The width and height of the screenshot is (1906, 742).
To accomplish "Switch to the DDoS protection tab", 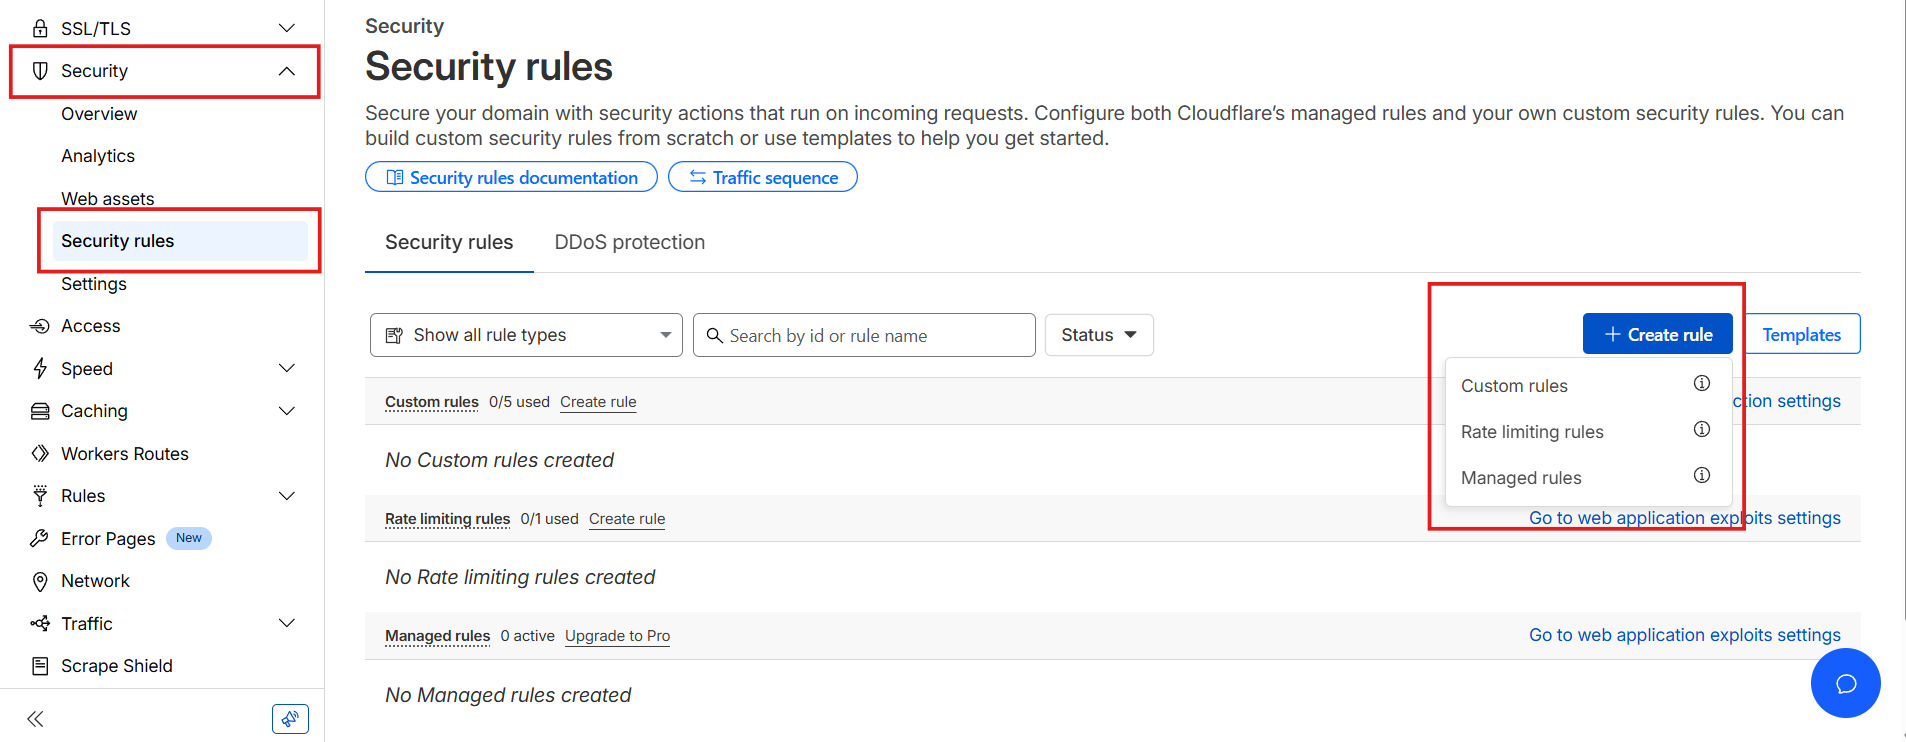I will click(x=629, y=241).
